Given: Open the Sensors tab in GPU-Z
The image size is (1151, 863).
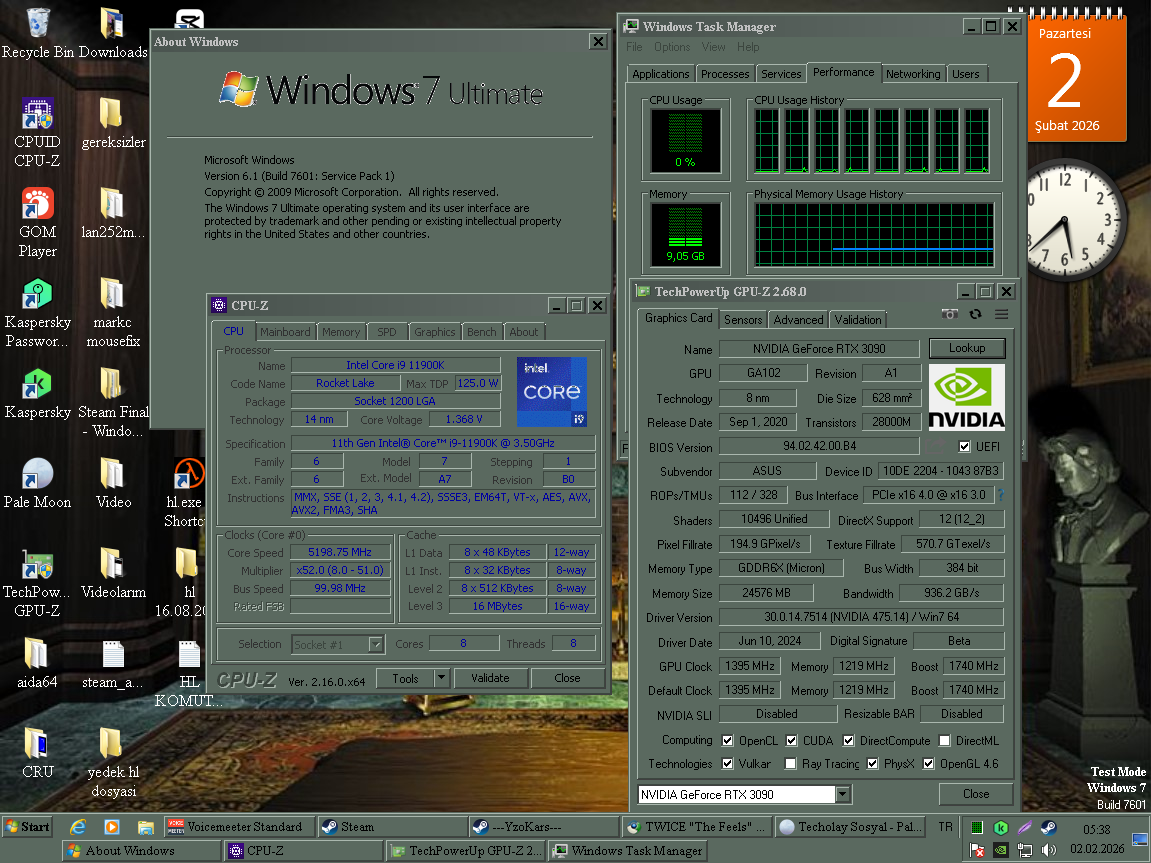Looking at the screenshot, I should click(743, 319).
